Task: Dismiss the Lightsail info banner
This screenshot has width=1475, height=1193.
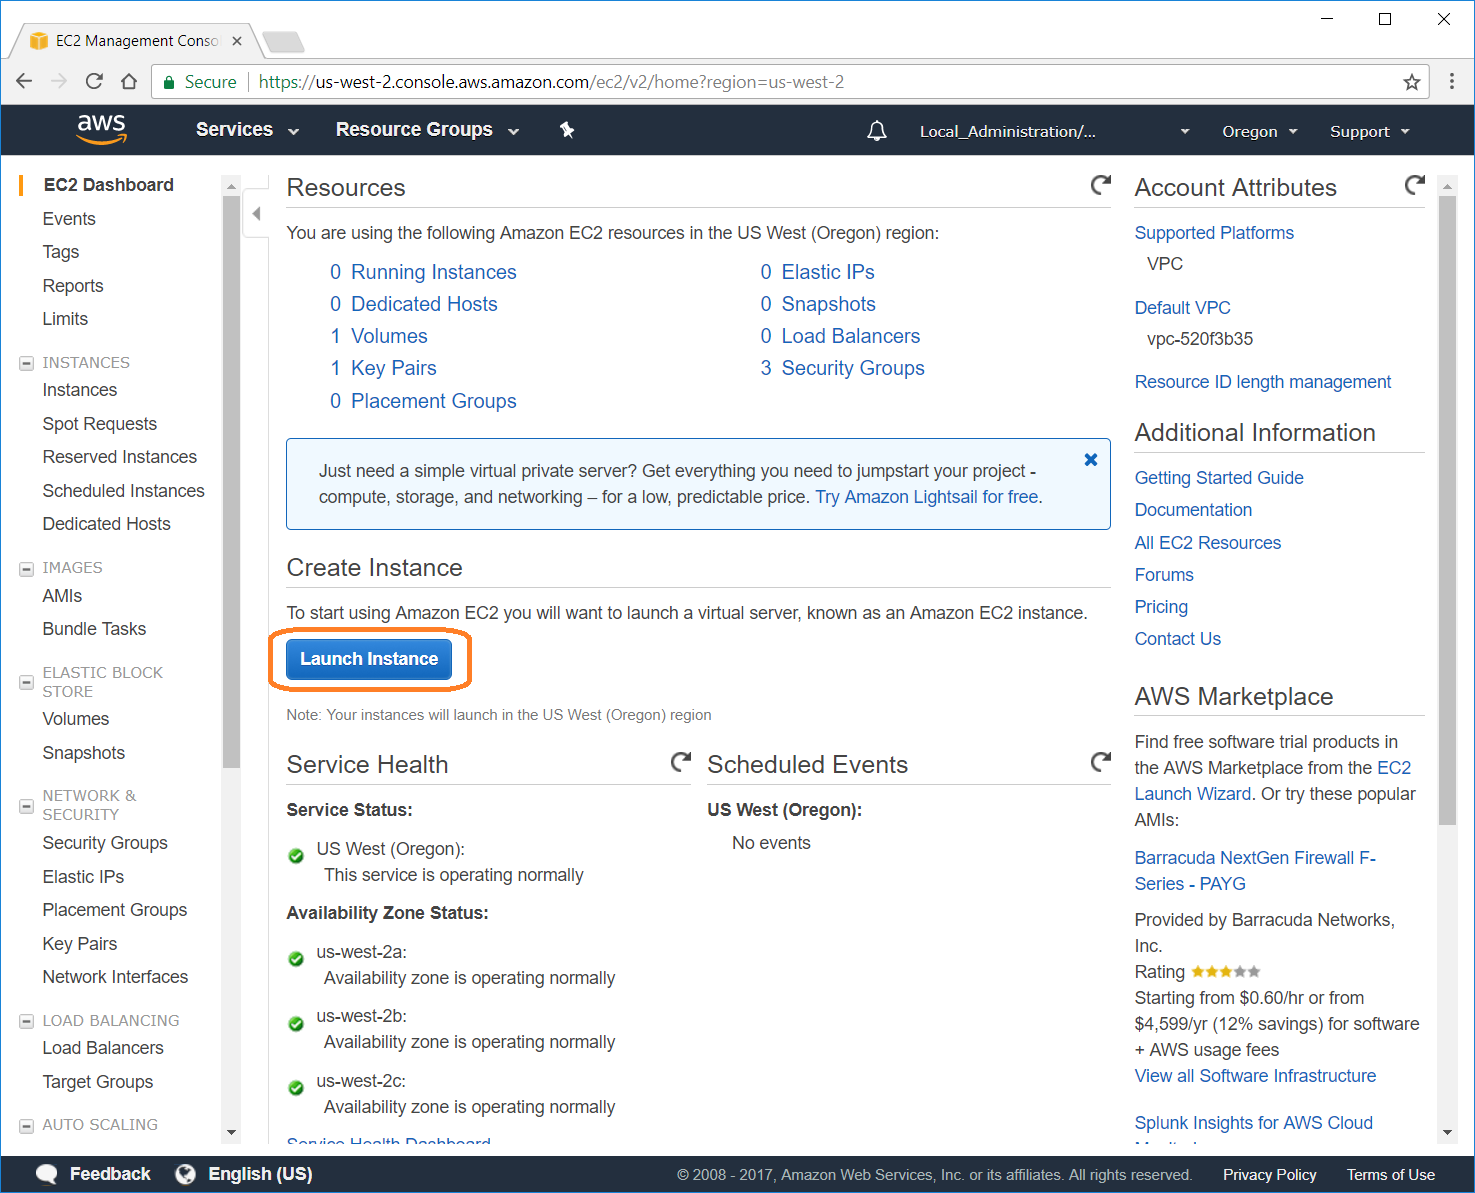Action: coord(1091,460)
